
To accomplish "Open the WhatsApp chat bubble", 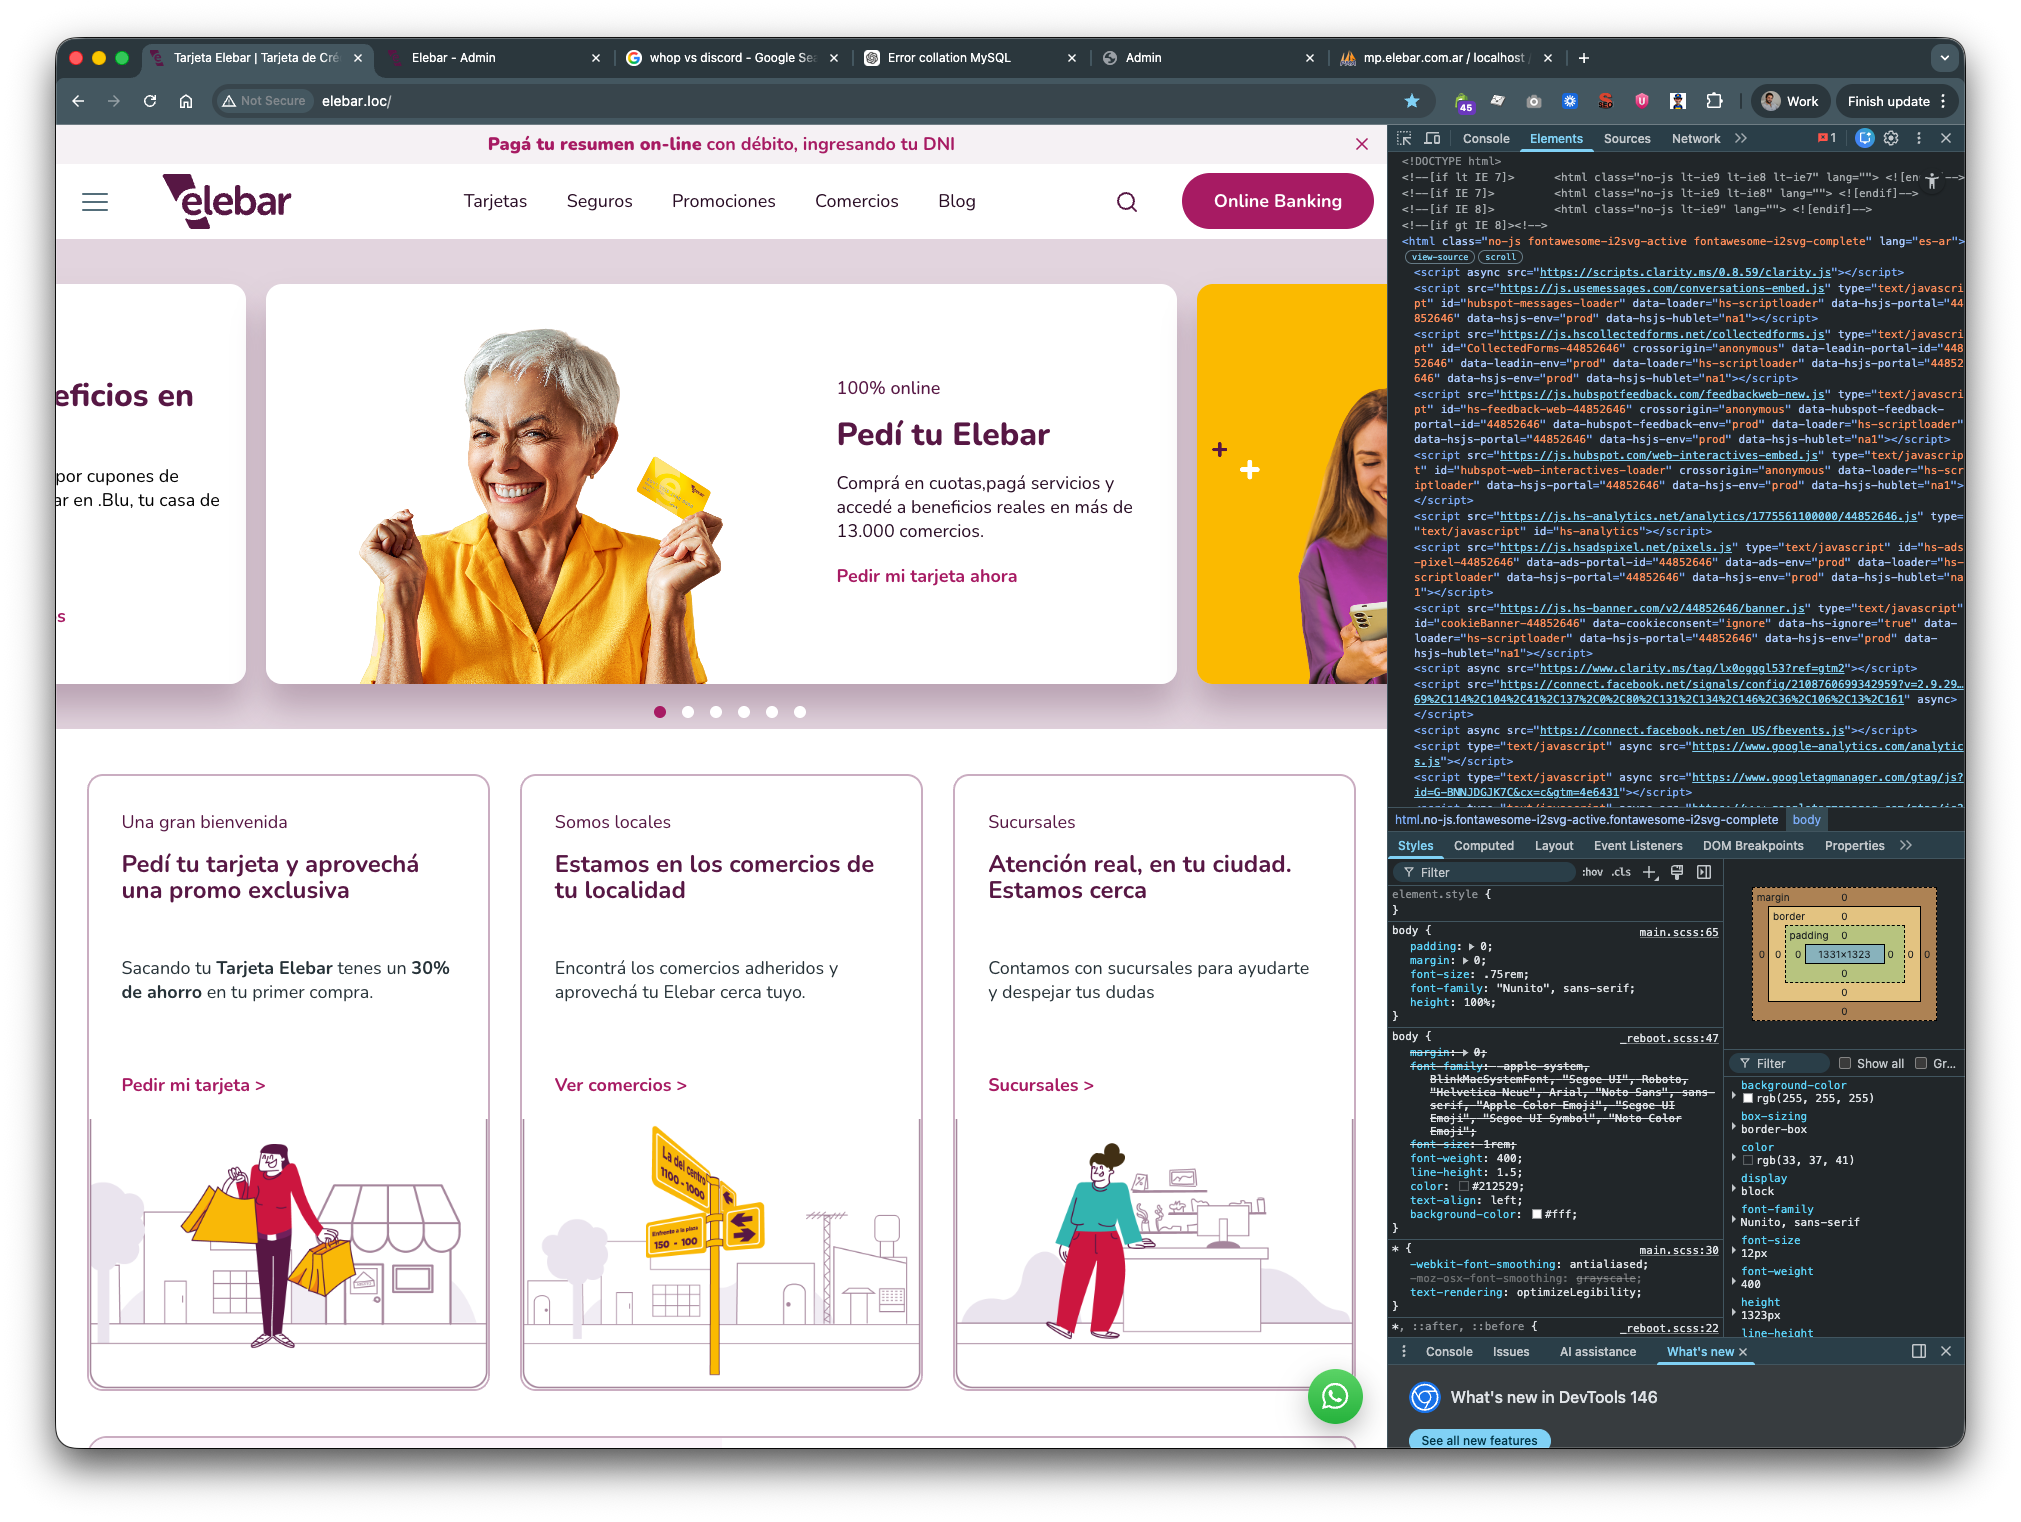I will click(1335, 1396).
